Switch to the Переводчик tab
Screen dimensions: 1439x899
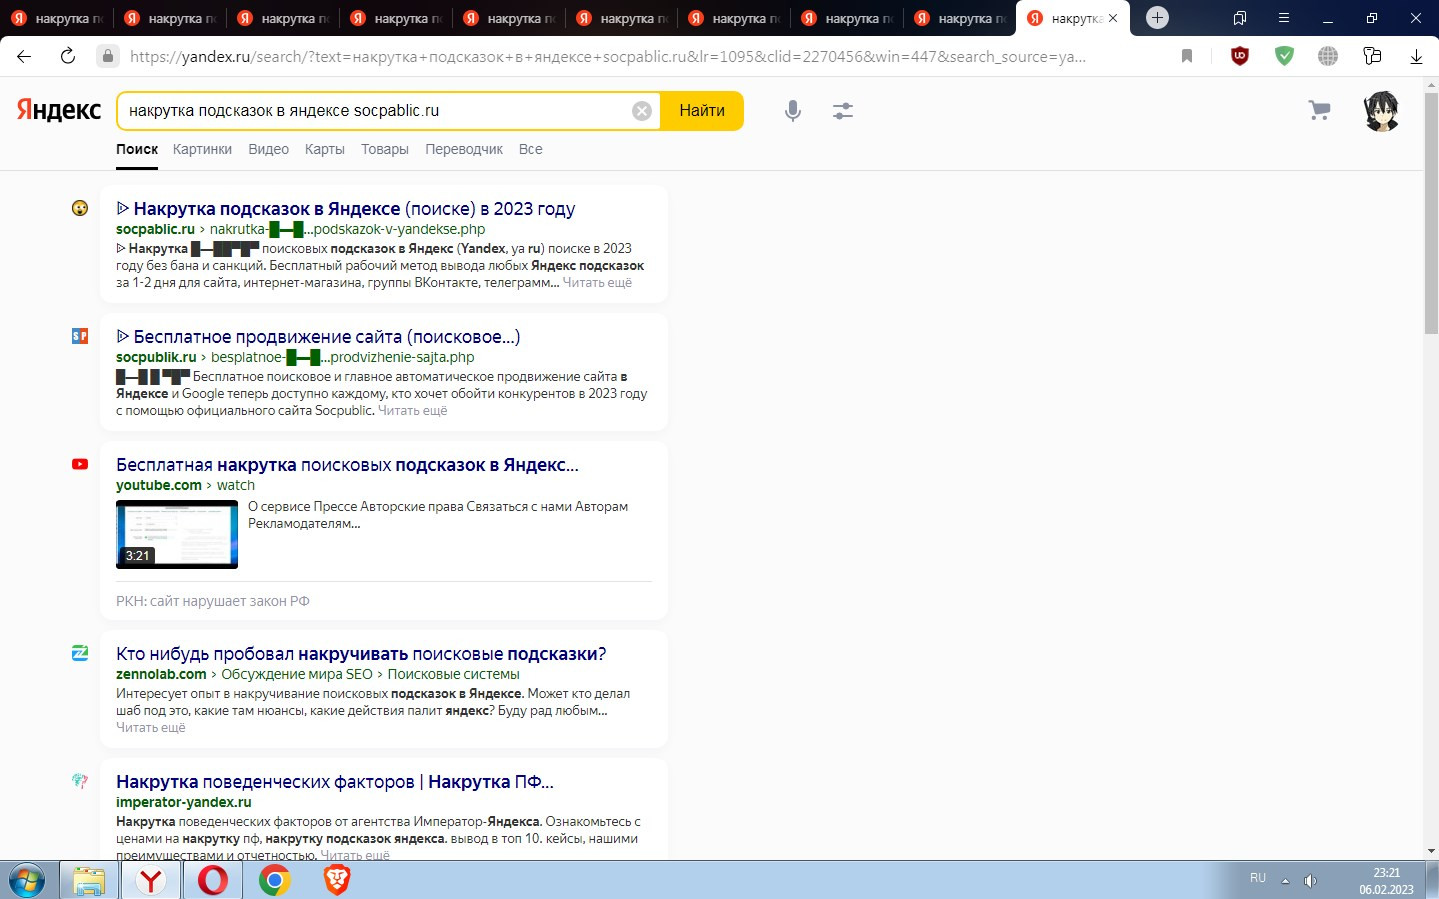tap(464, 149)
